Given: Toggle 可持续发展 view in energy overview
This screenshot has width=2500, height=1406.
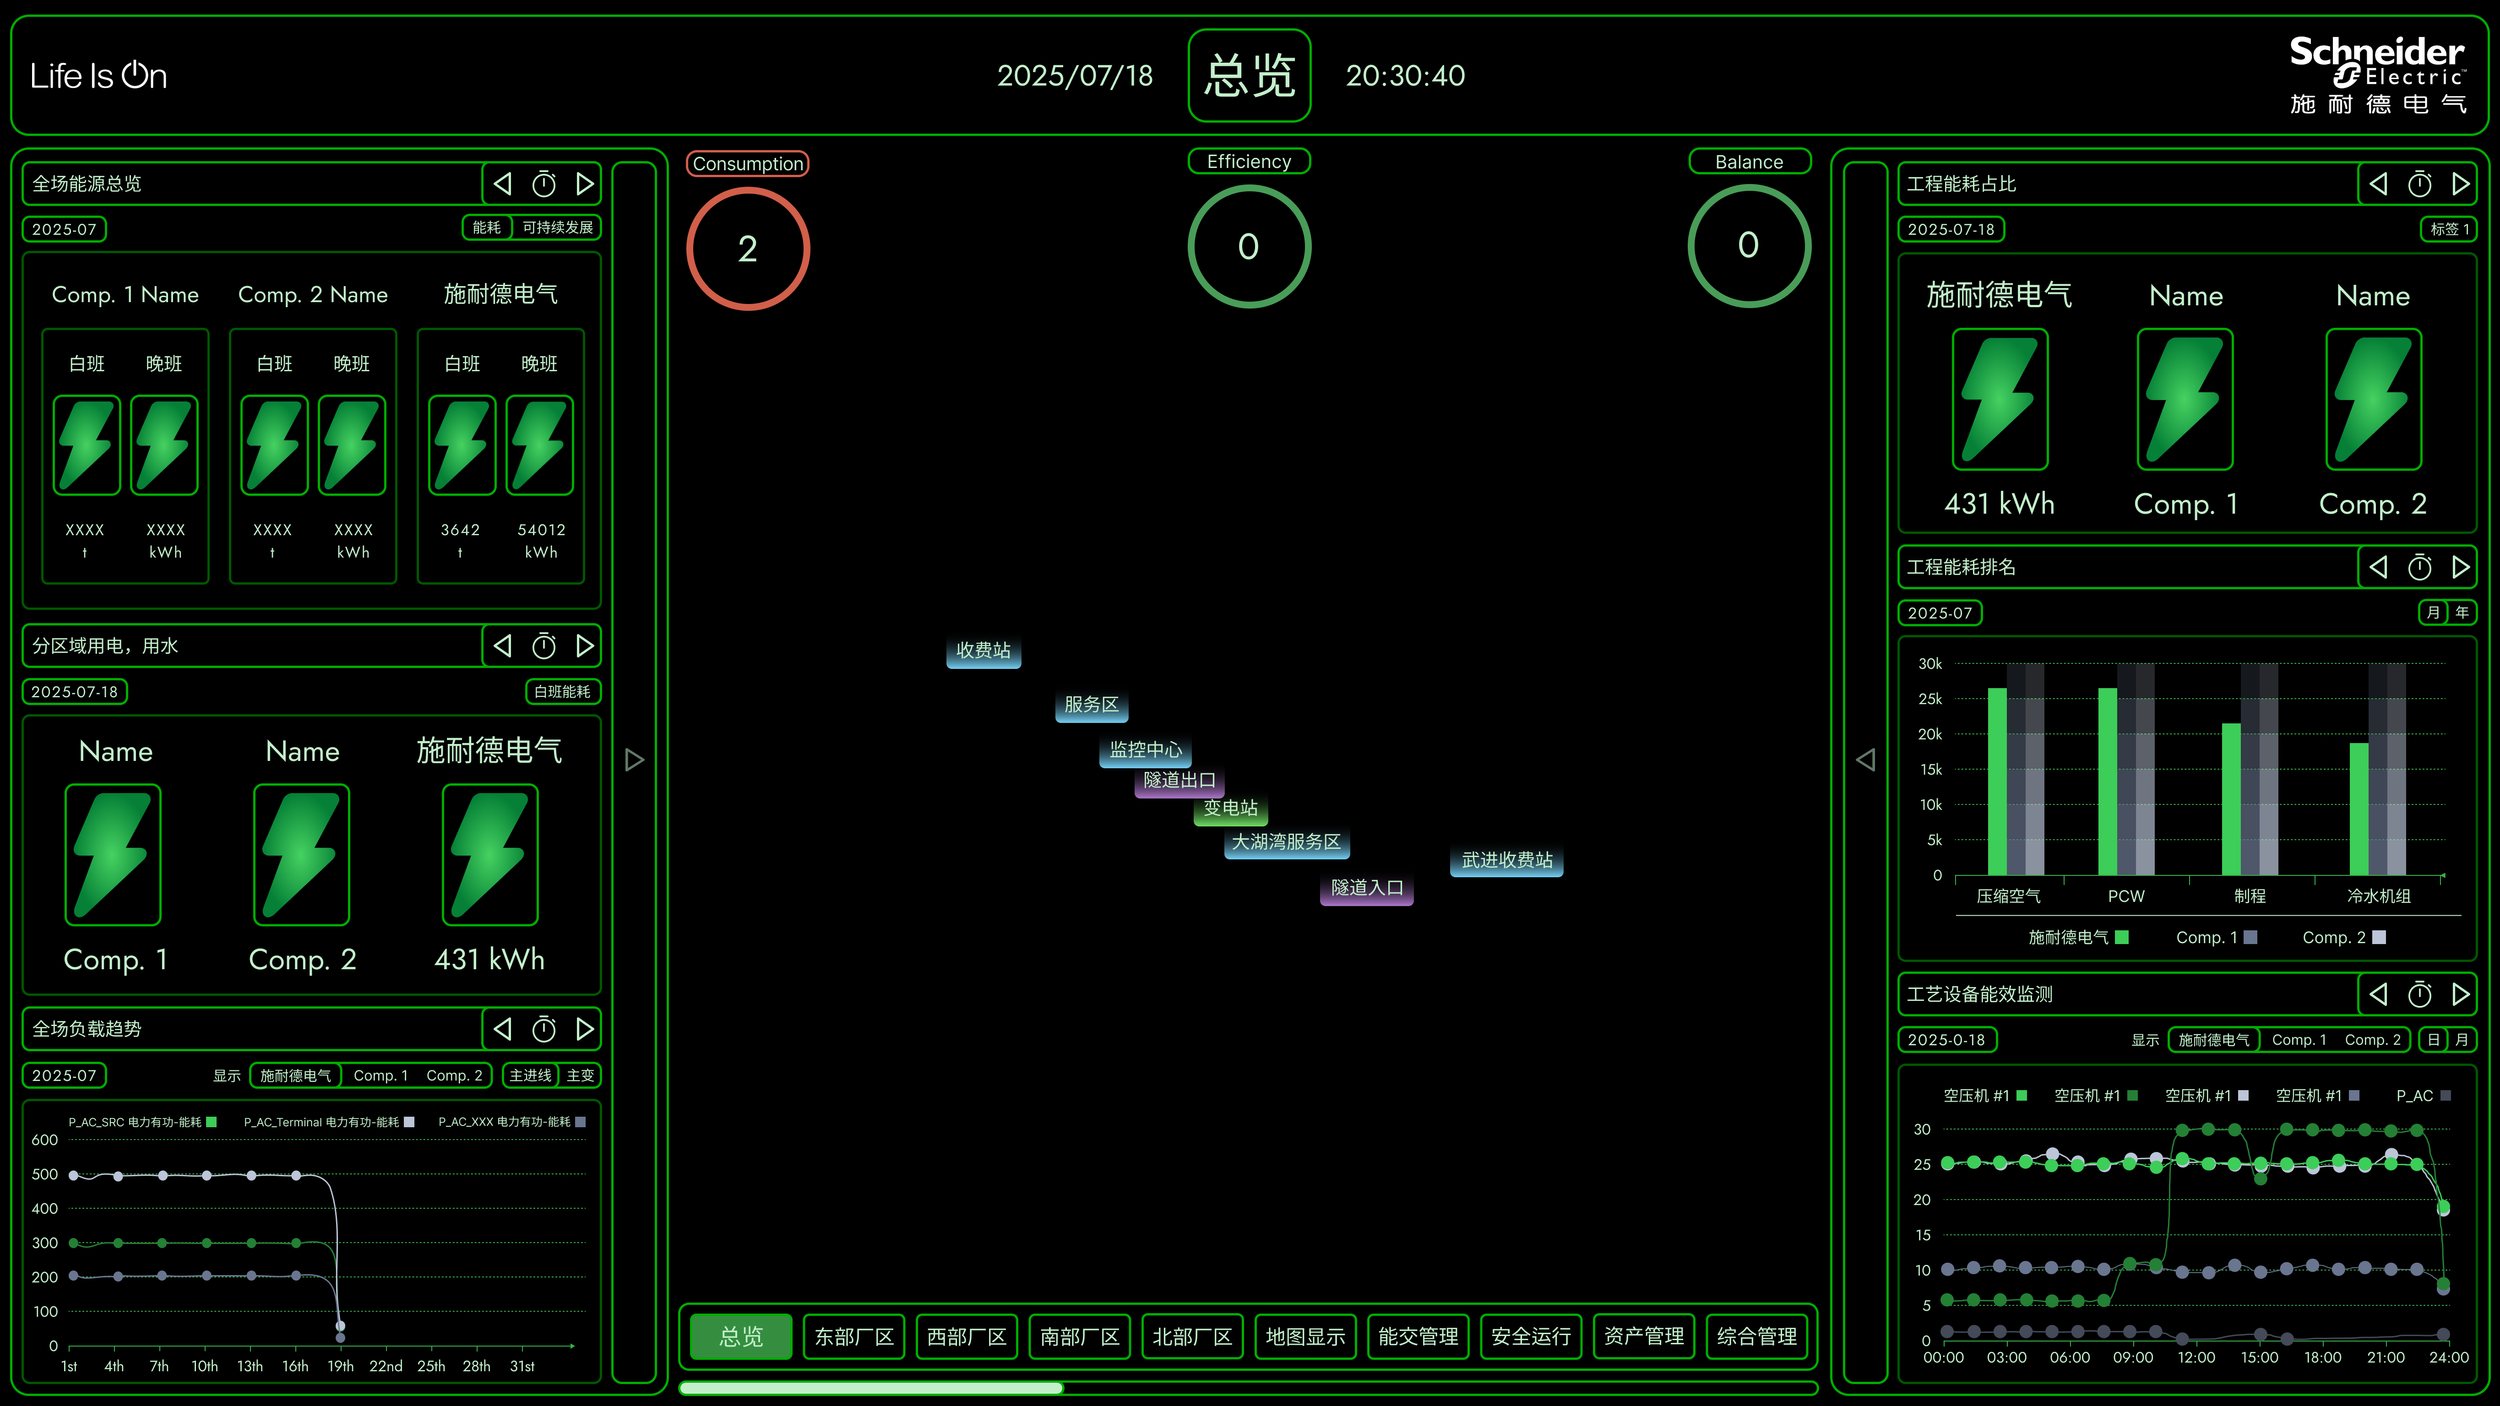Looking at the screenshot, I should coord(557,228).
